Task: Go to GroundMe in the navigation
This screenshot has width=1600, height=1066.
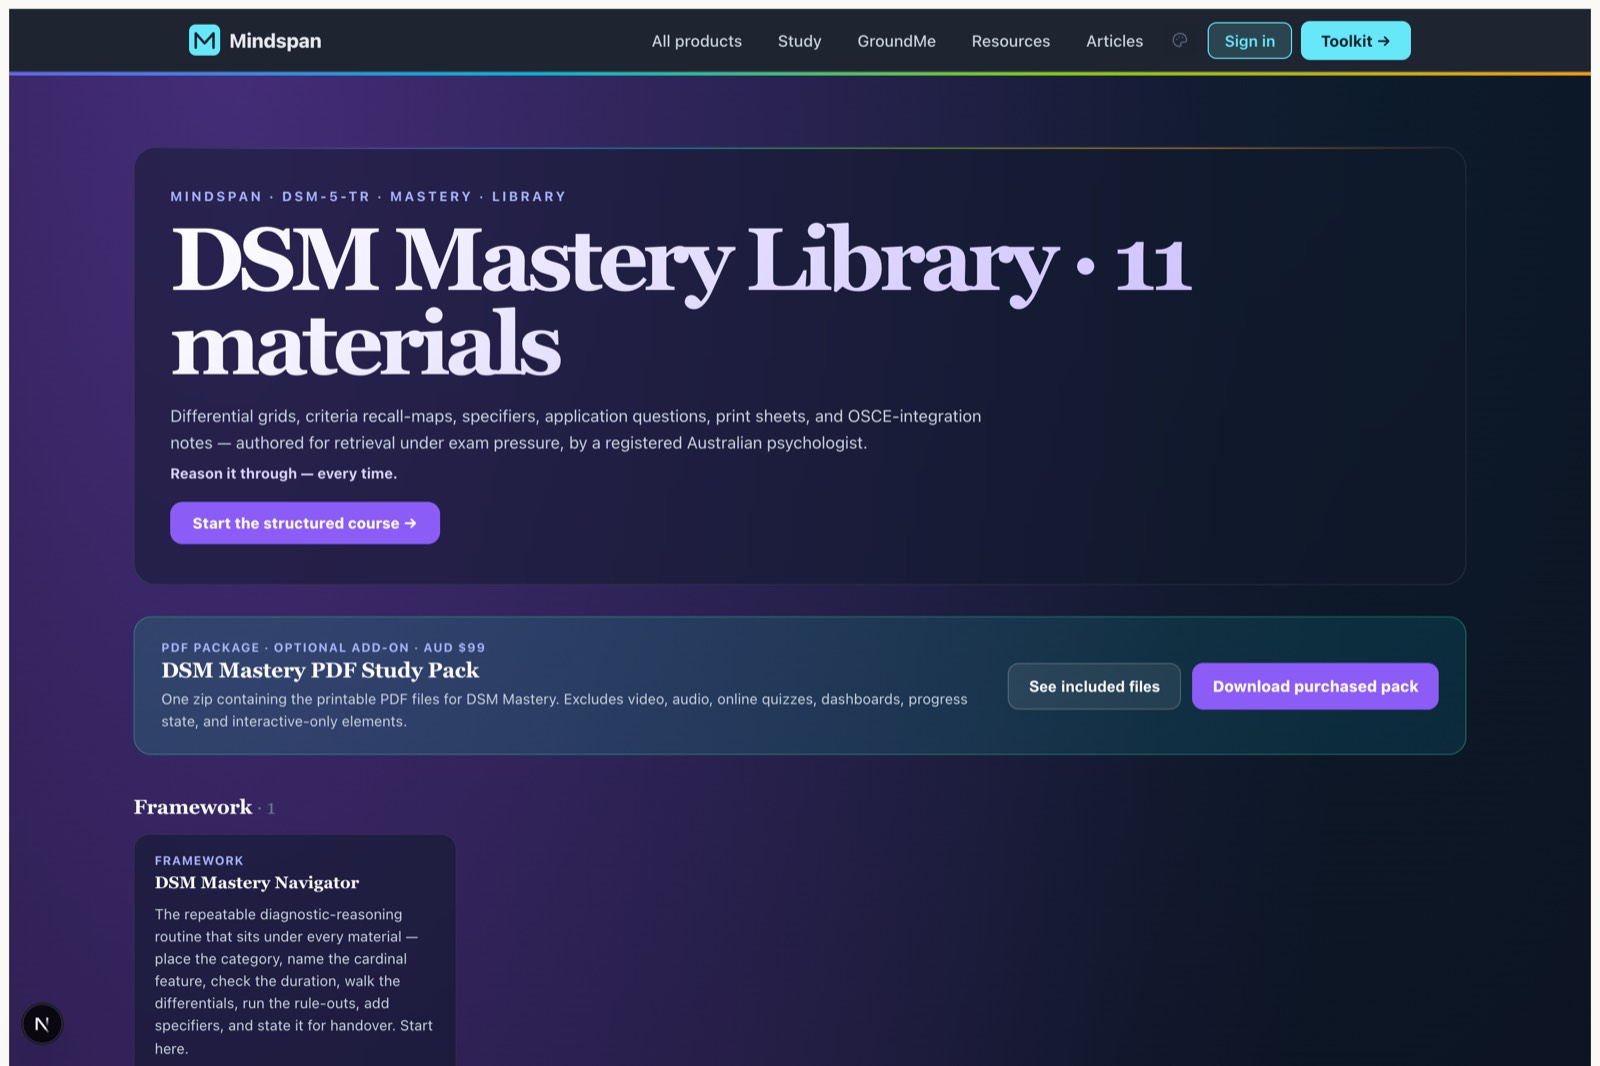Action: [x=896, y=41]
